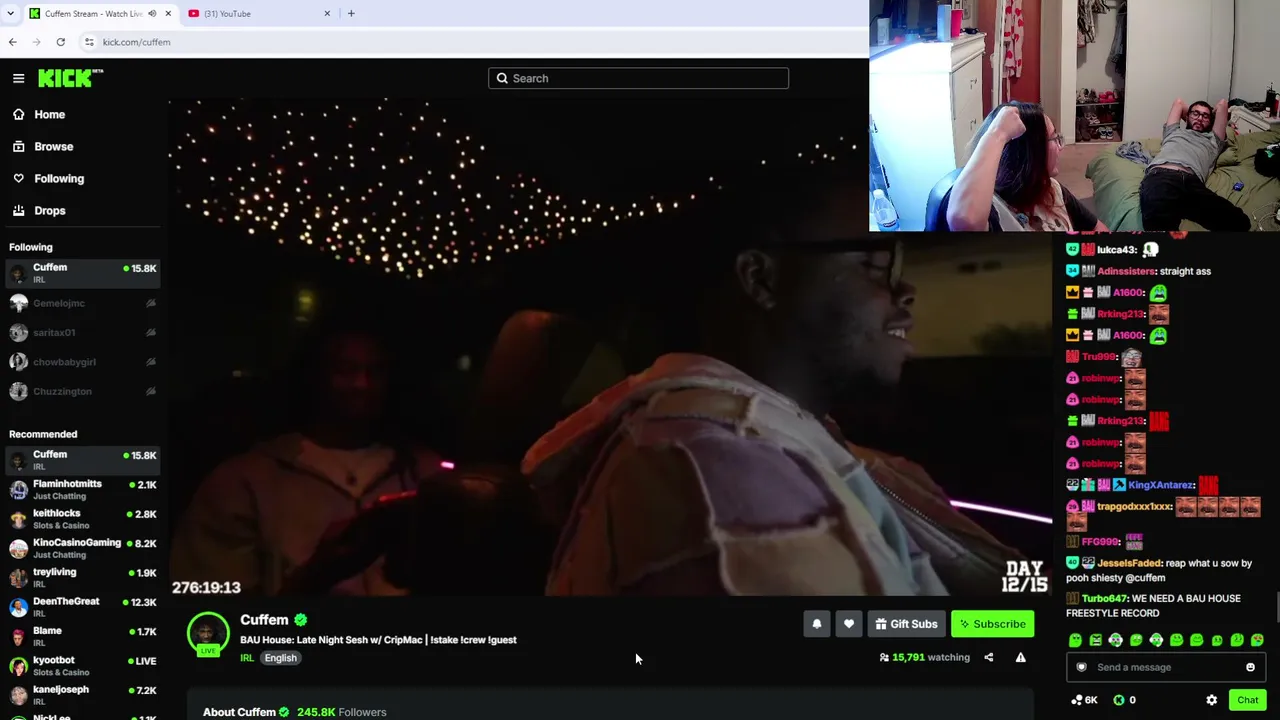1280x720 pixels.
Task: Open the emote picker smiley in chat
Action: (x=1250, y=667)
